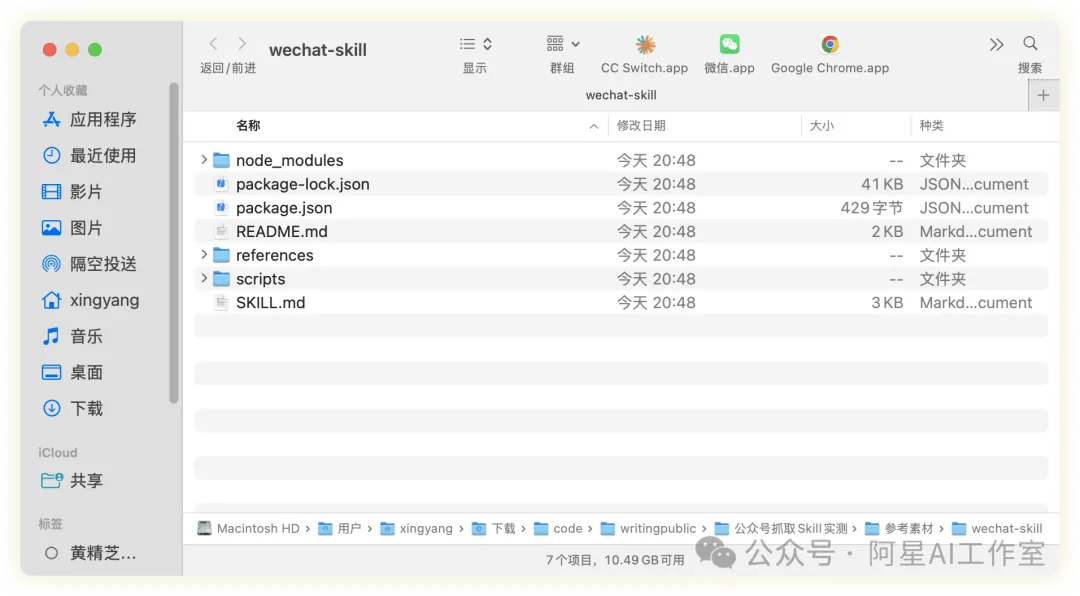Jump to 用户 in path bar
This screenshot has height=596, width=1080.
[340, 528]
